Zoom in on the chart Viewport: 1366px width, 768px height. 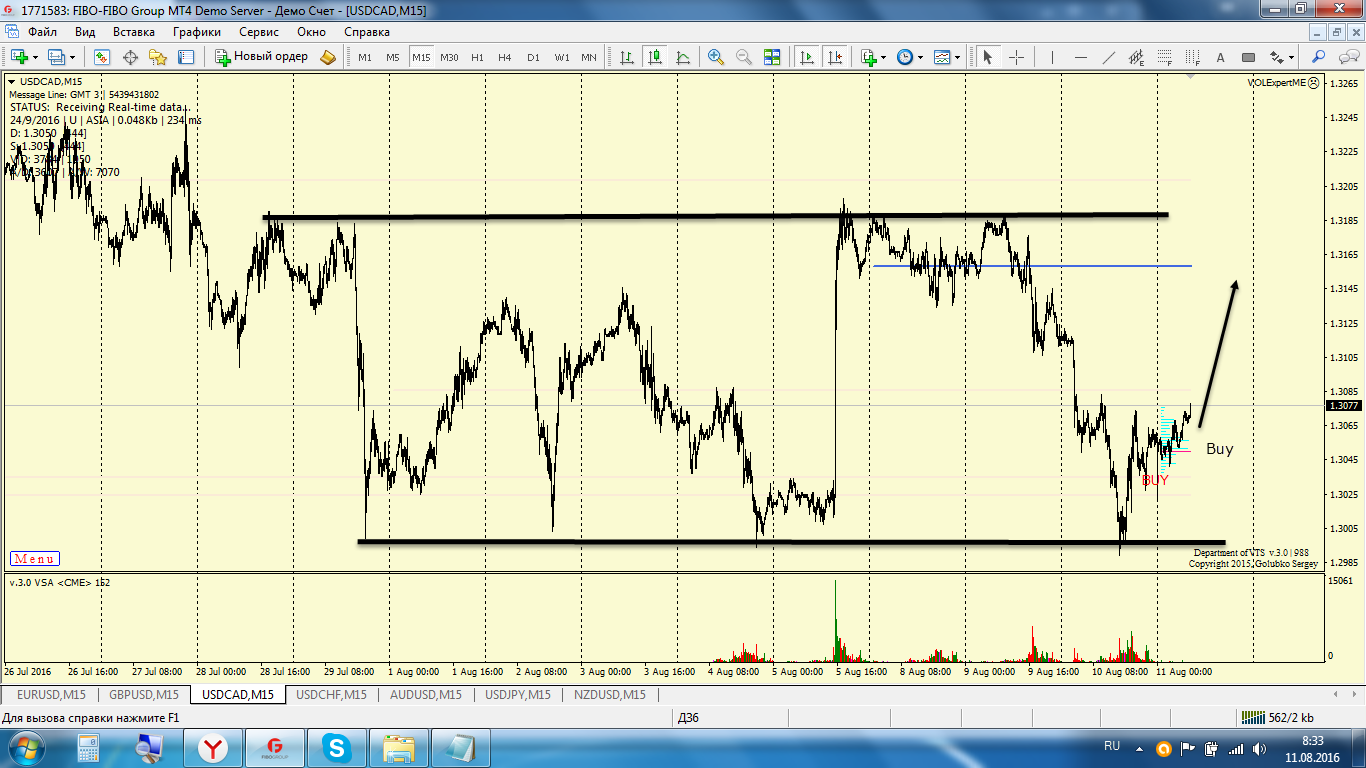(x=716, y=57)
